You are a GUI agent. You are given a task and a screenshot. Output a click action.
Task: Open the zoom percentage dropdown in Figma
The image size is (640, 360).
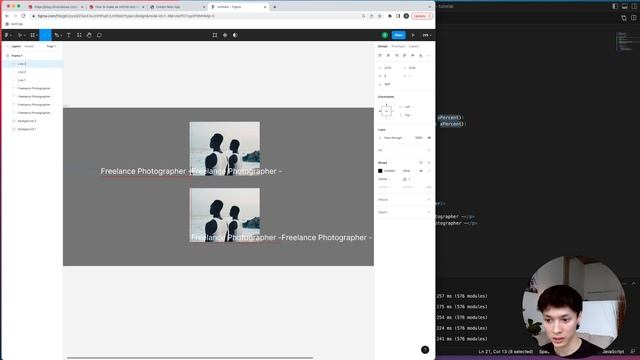pyautogui.click(x=427, y=35)
